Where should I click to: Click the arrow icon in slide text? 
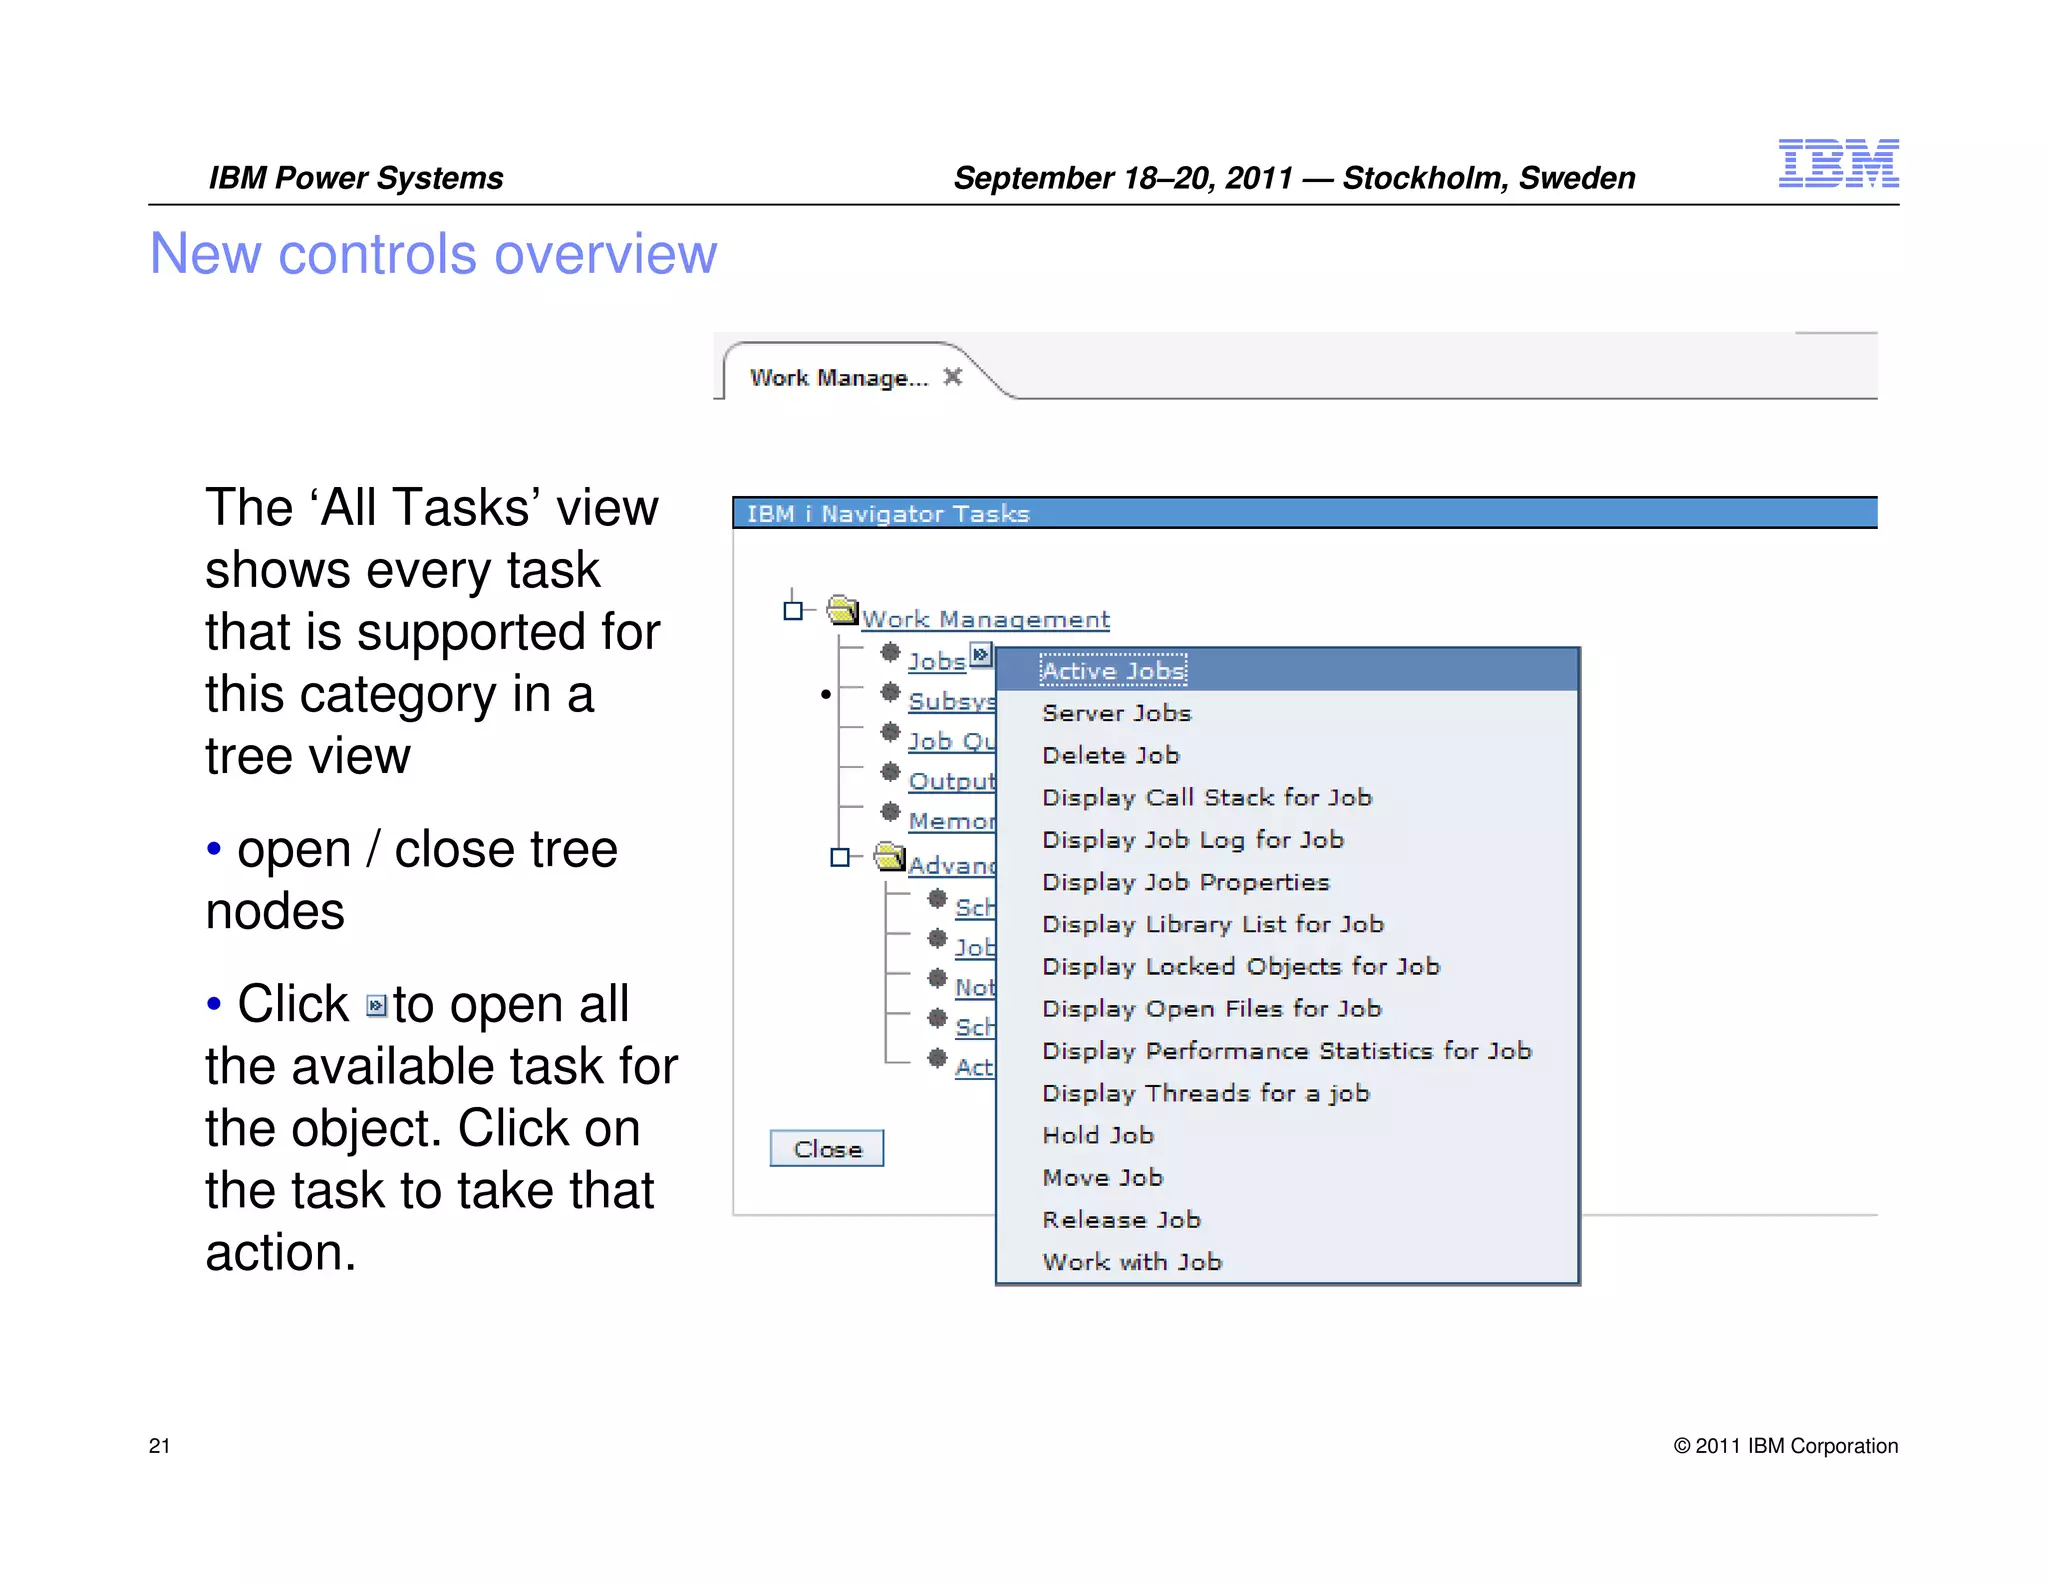point(376,1005)
